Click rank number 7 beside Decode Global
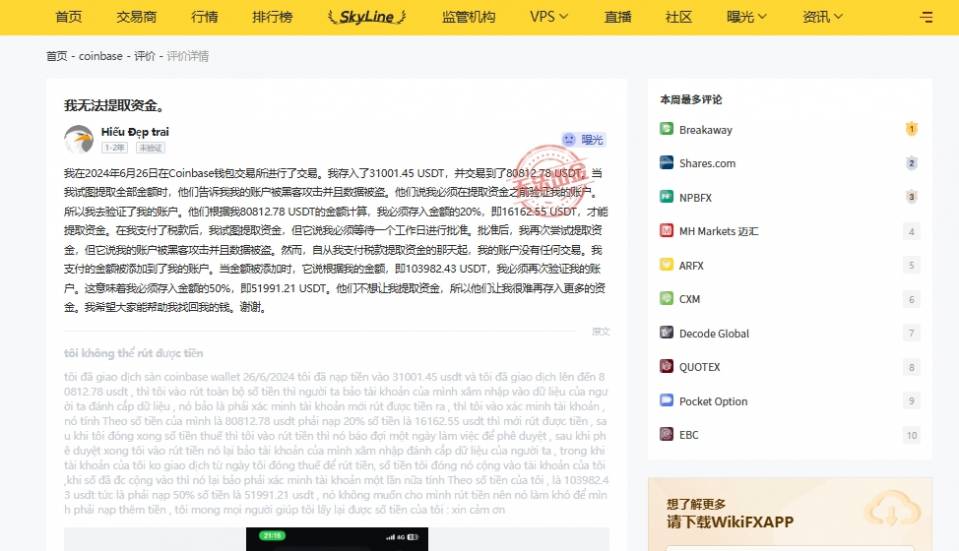Image resolution: width=959 pixels, height=551 pixels. pos(911,333)
